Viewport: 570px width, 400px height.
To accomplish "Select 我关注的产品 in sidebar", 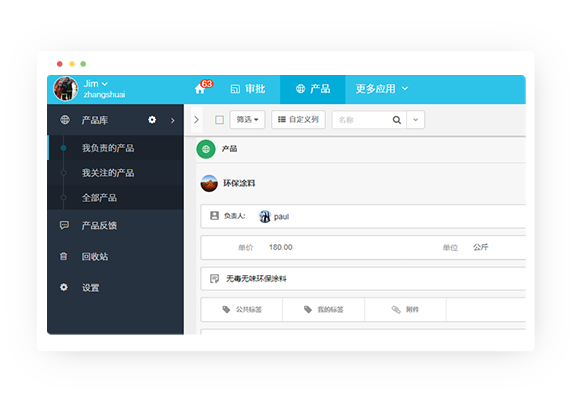I will 108,173.
